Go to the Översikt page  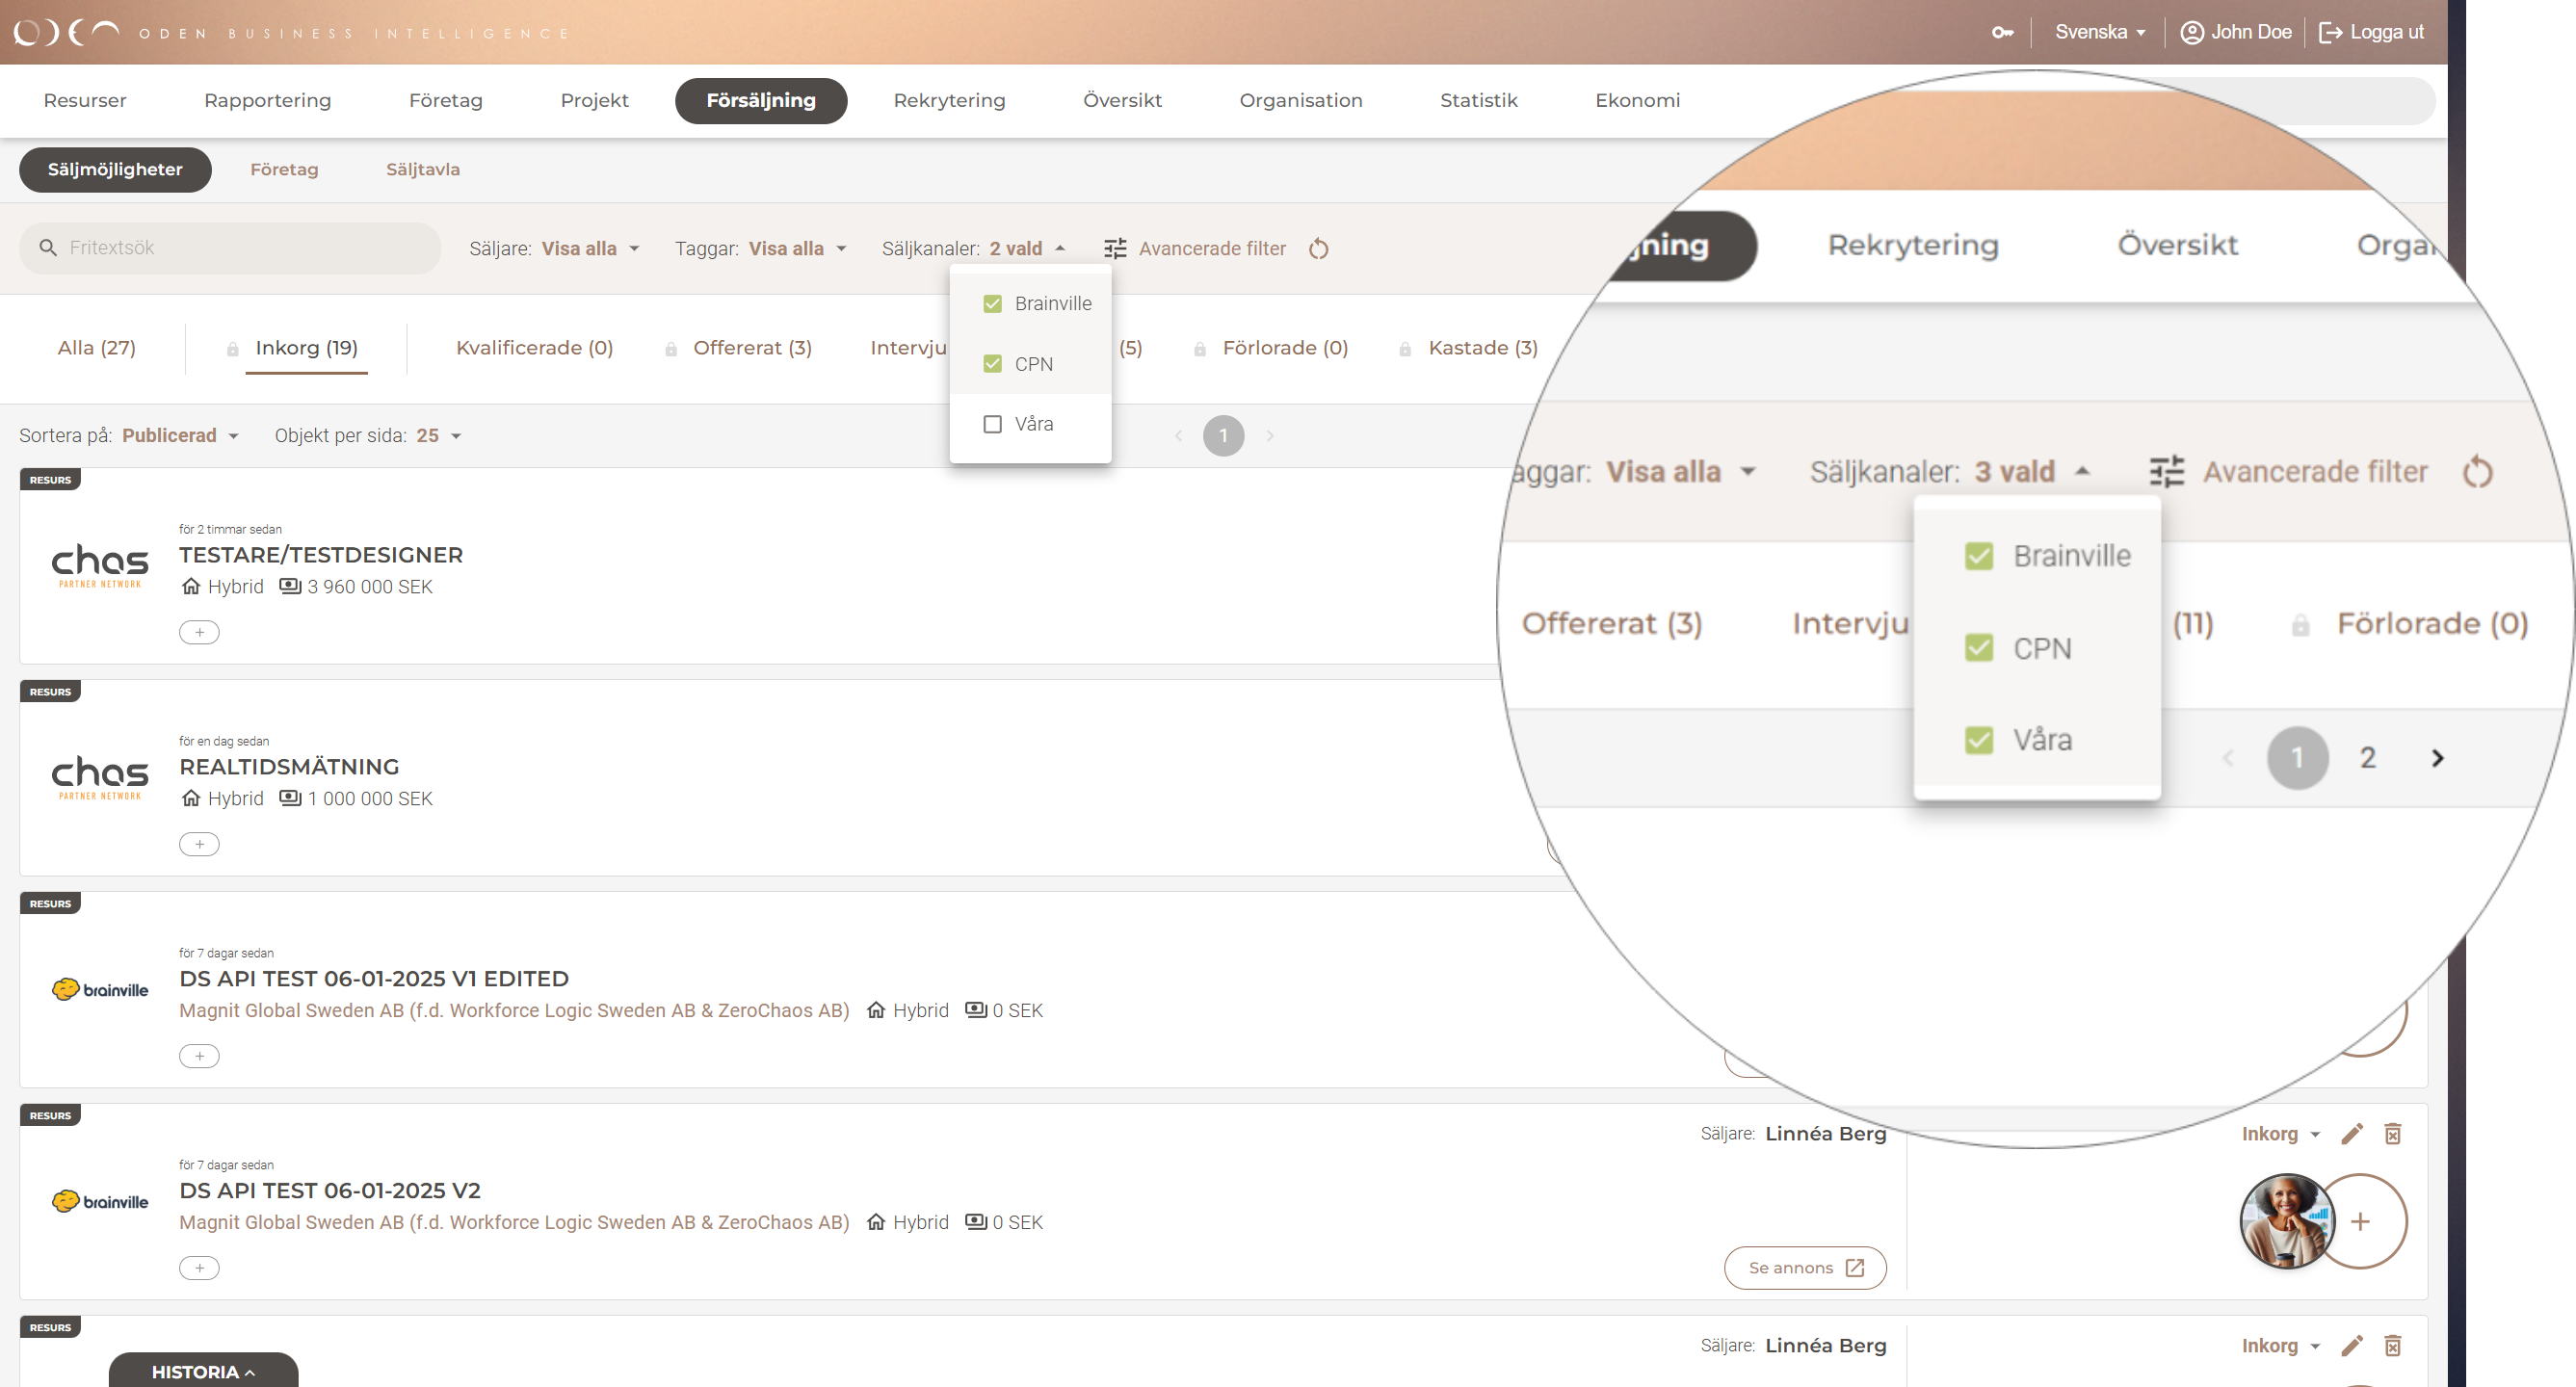click(x=1122, y=100)
